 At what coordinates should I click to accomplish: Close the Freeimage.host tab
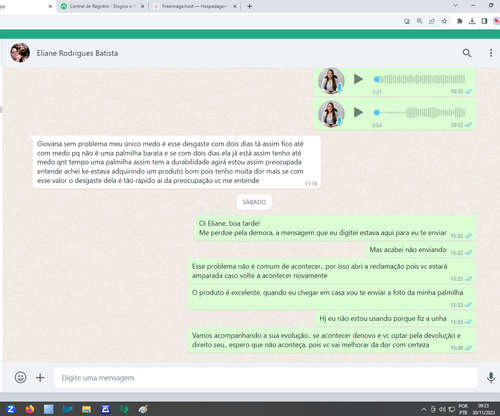point(235,6)
